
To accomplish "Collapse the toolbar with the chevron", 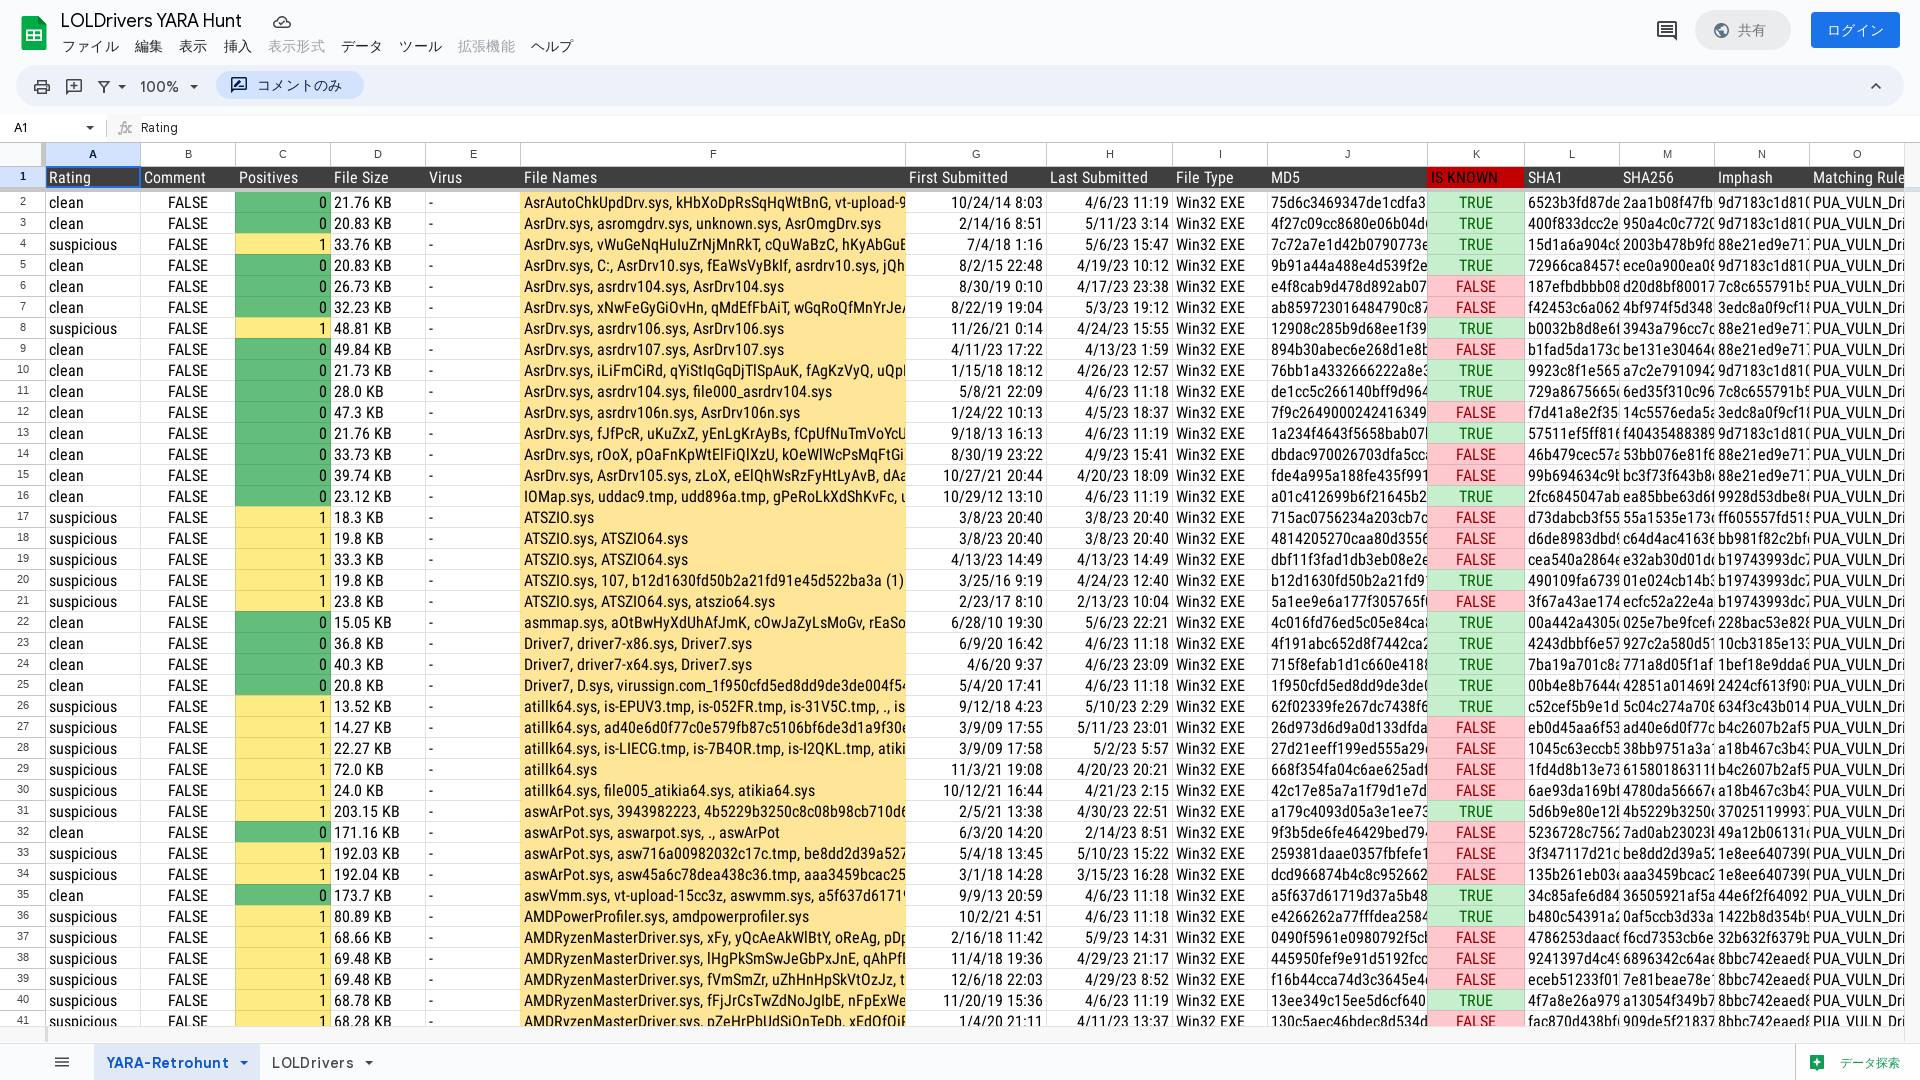I will coord(1876,87).
